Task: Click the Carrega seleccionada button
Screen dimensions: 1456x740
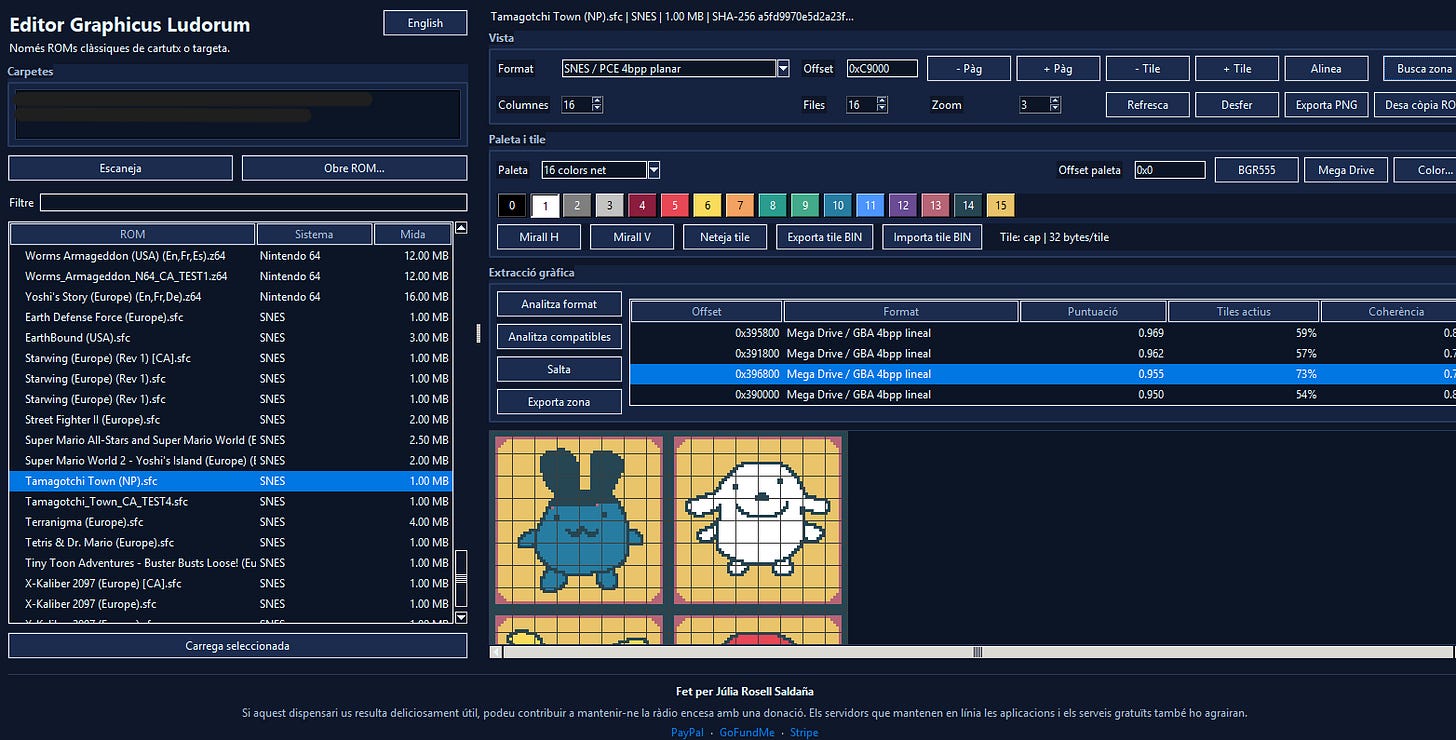Action: click(237, 646)
